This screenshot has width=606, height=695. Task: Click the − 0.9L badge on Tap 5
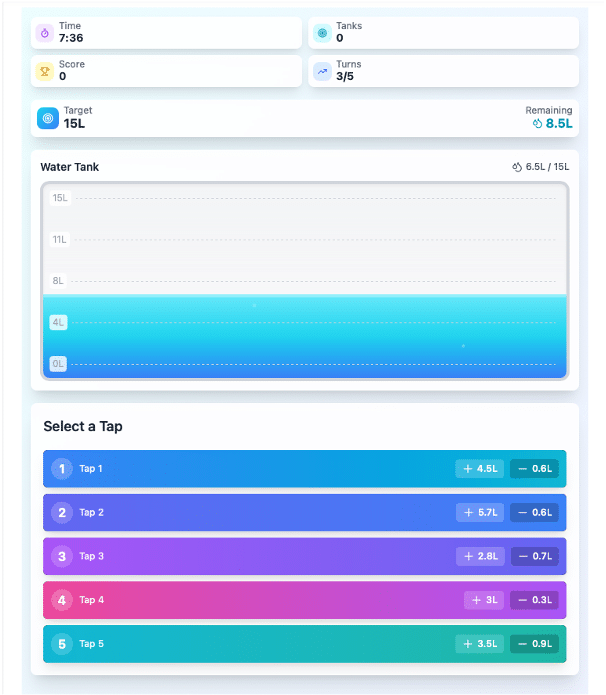pos(534,644)
